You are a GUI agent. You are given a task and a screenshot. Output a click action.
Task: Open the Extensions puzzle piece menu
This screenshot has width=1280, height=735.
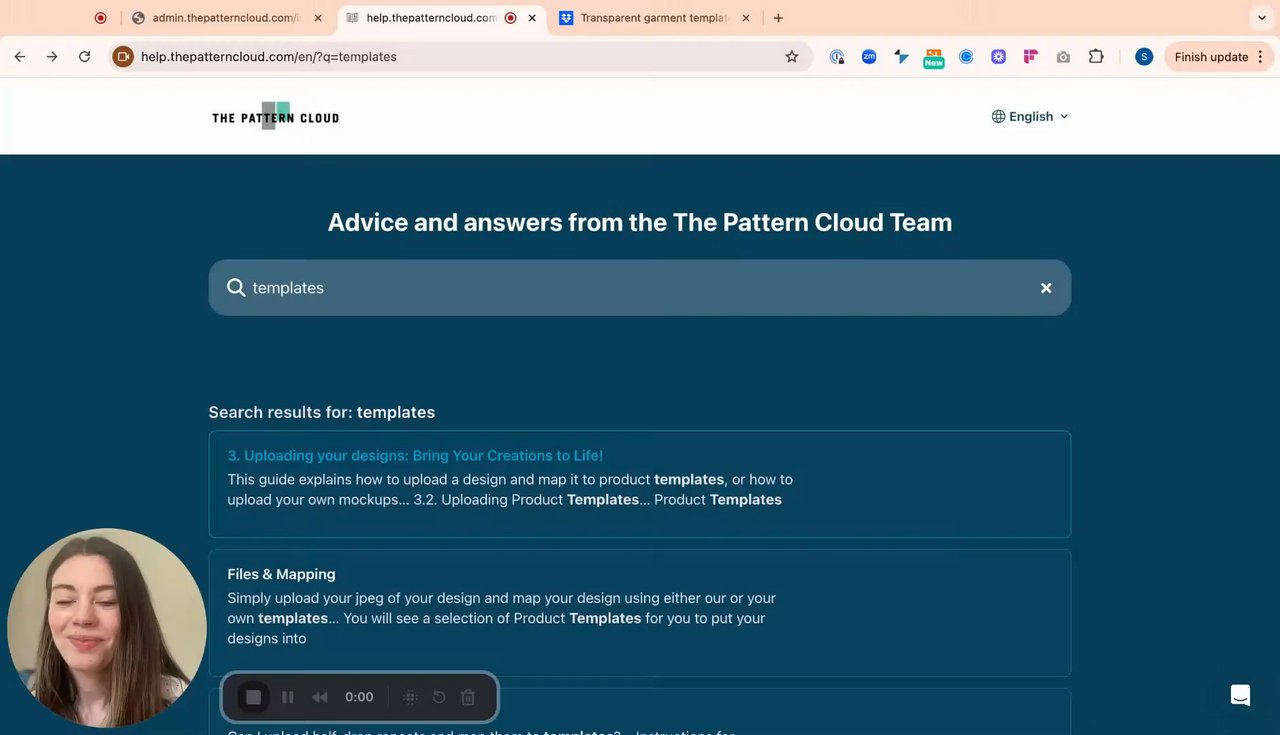tap(1096, 57)
